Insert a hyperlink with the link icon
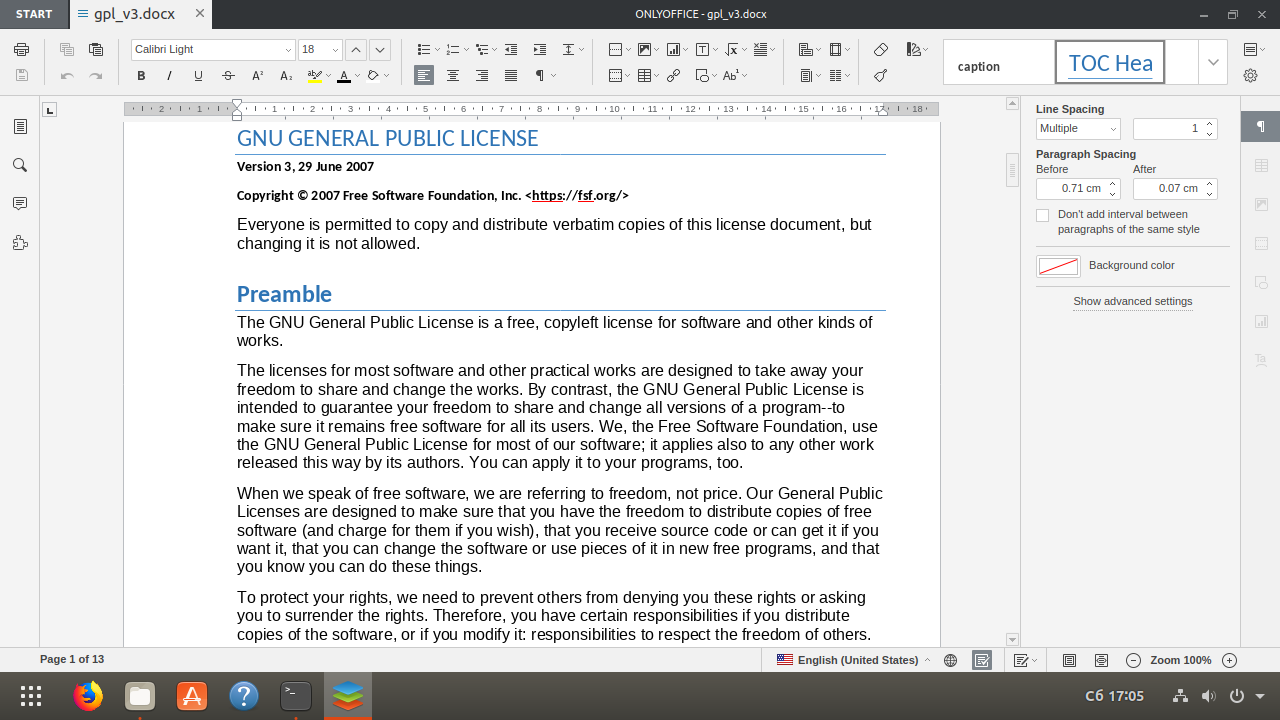Screen dimensions: 1280x720 [x=674, y=76]
